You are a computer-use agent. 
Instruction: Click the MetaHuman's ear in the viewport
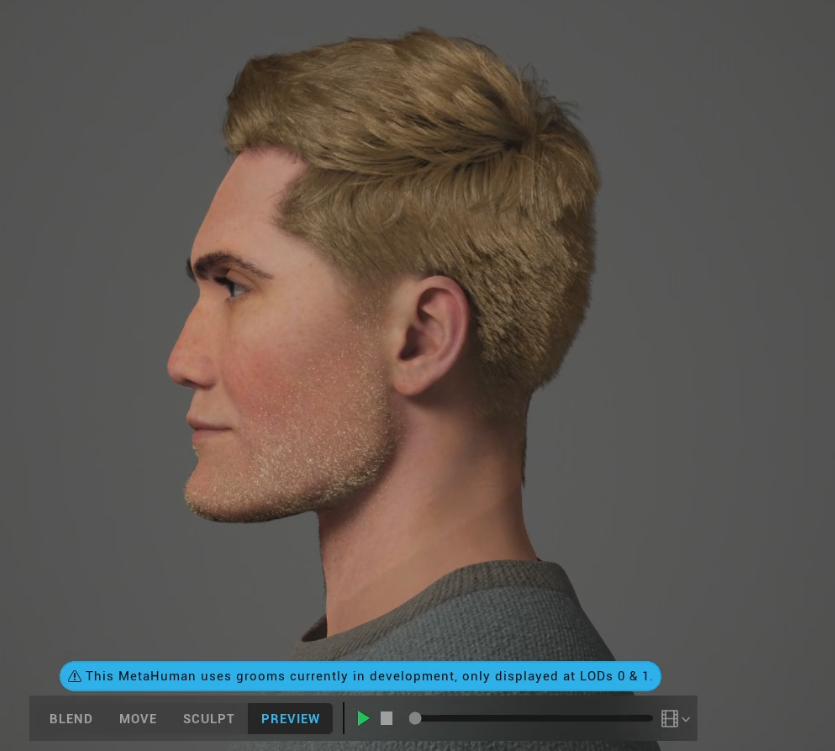tap(429, 336)
